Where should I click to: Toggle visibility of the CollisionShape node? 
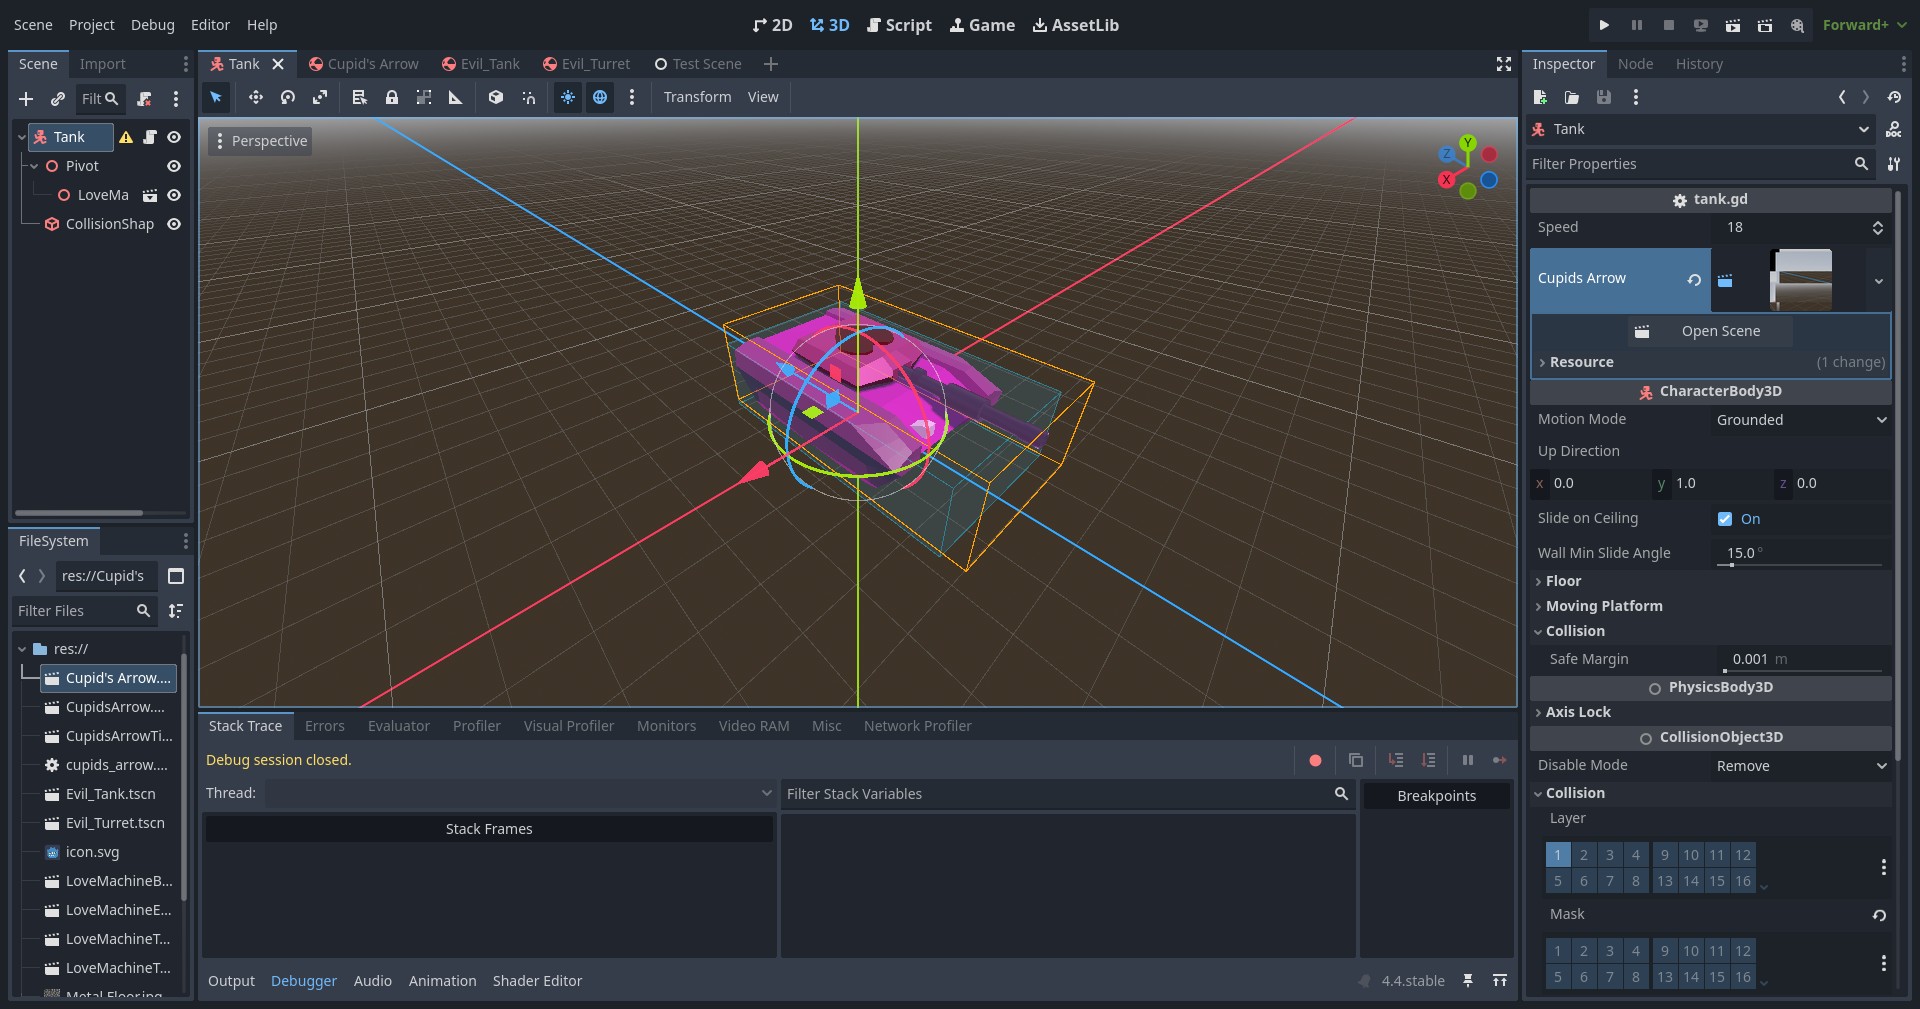174,224
